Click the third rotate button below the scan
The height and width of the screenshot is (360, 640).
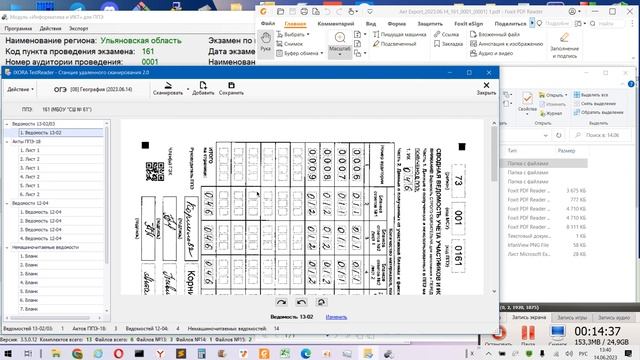tap(321, 302)
